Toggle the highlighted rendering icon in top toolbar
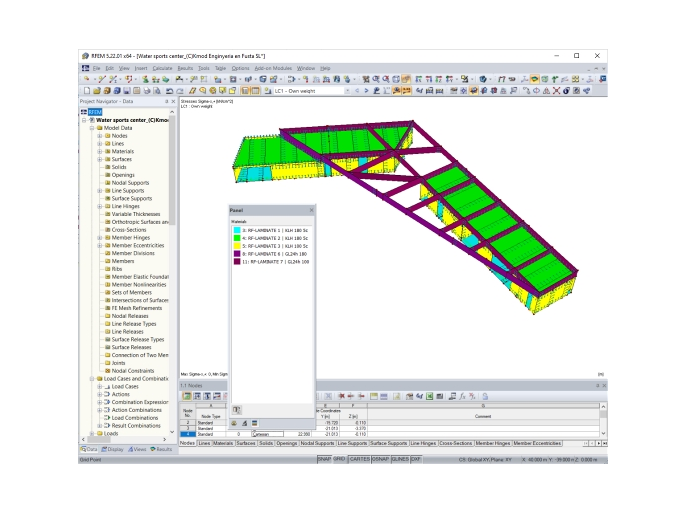686x514 pixels. click(535, 79)
